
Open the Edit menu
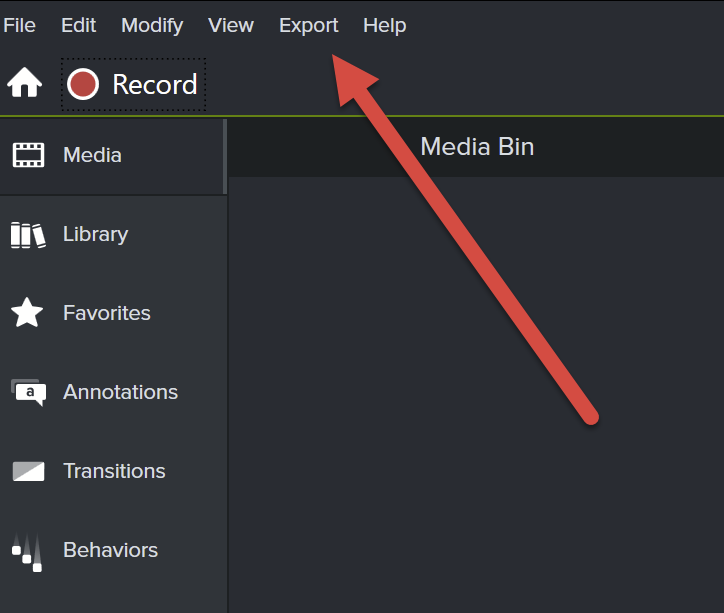(x=79, y=25)
